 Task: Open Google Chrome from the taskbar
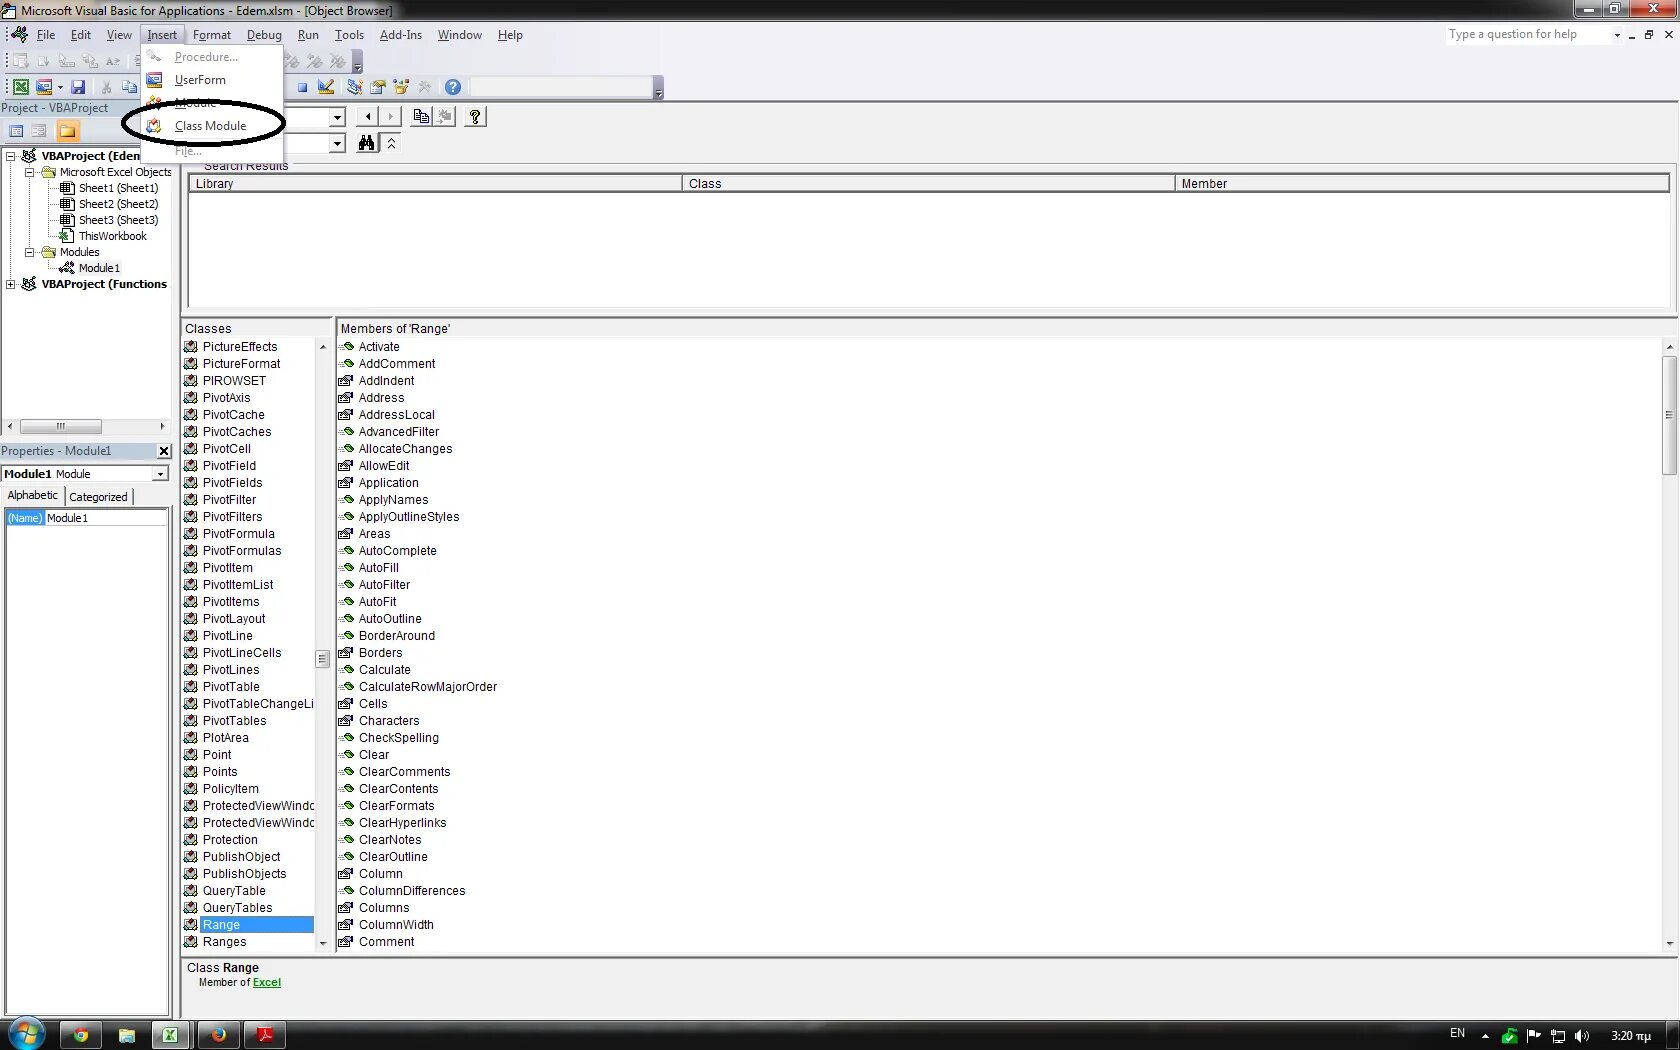pyautogui.click(x=81, y=1035)
